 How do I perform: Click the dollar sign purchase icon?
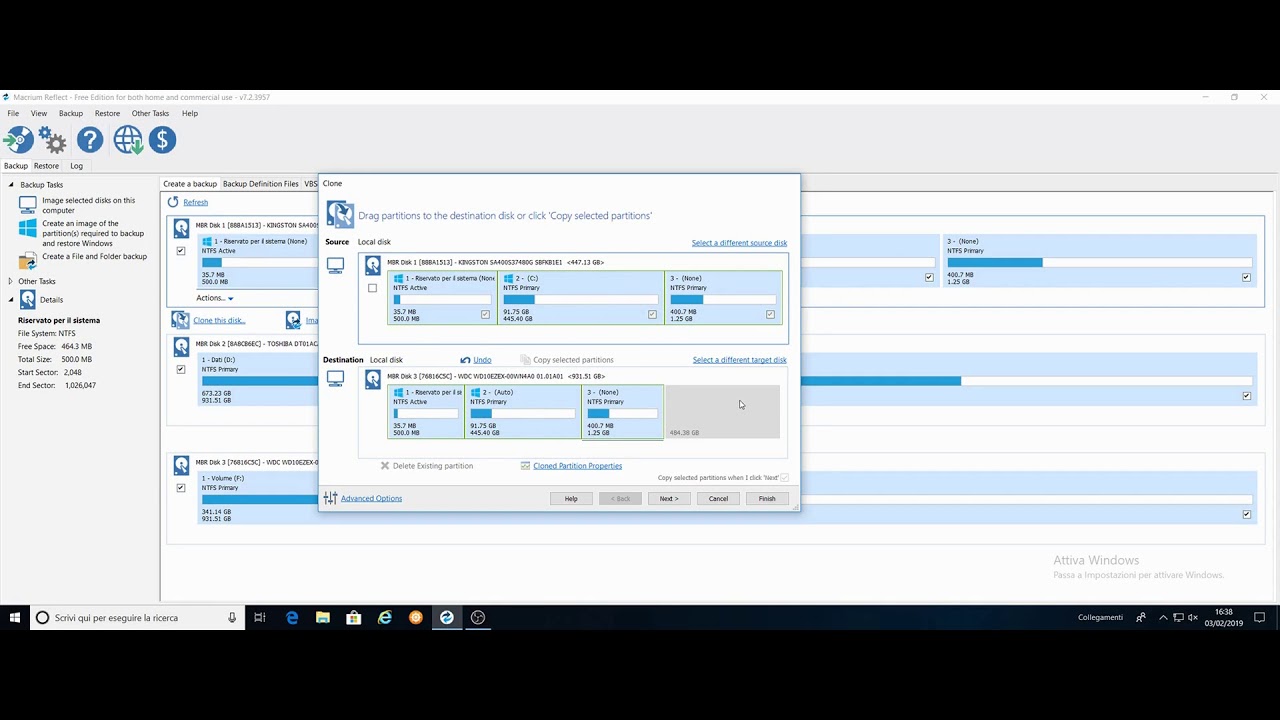click(x=162, y=140)
